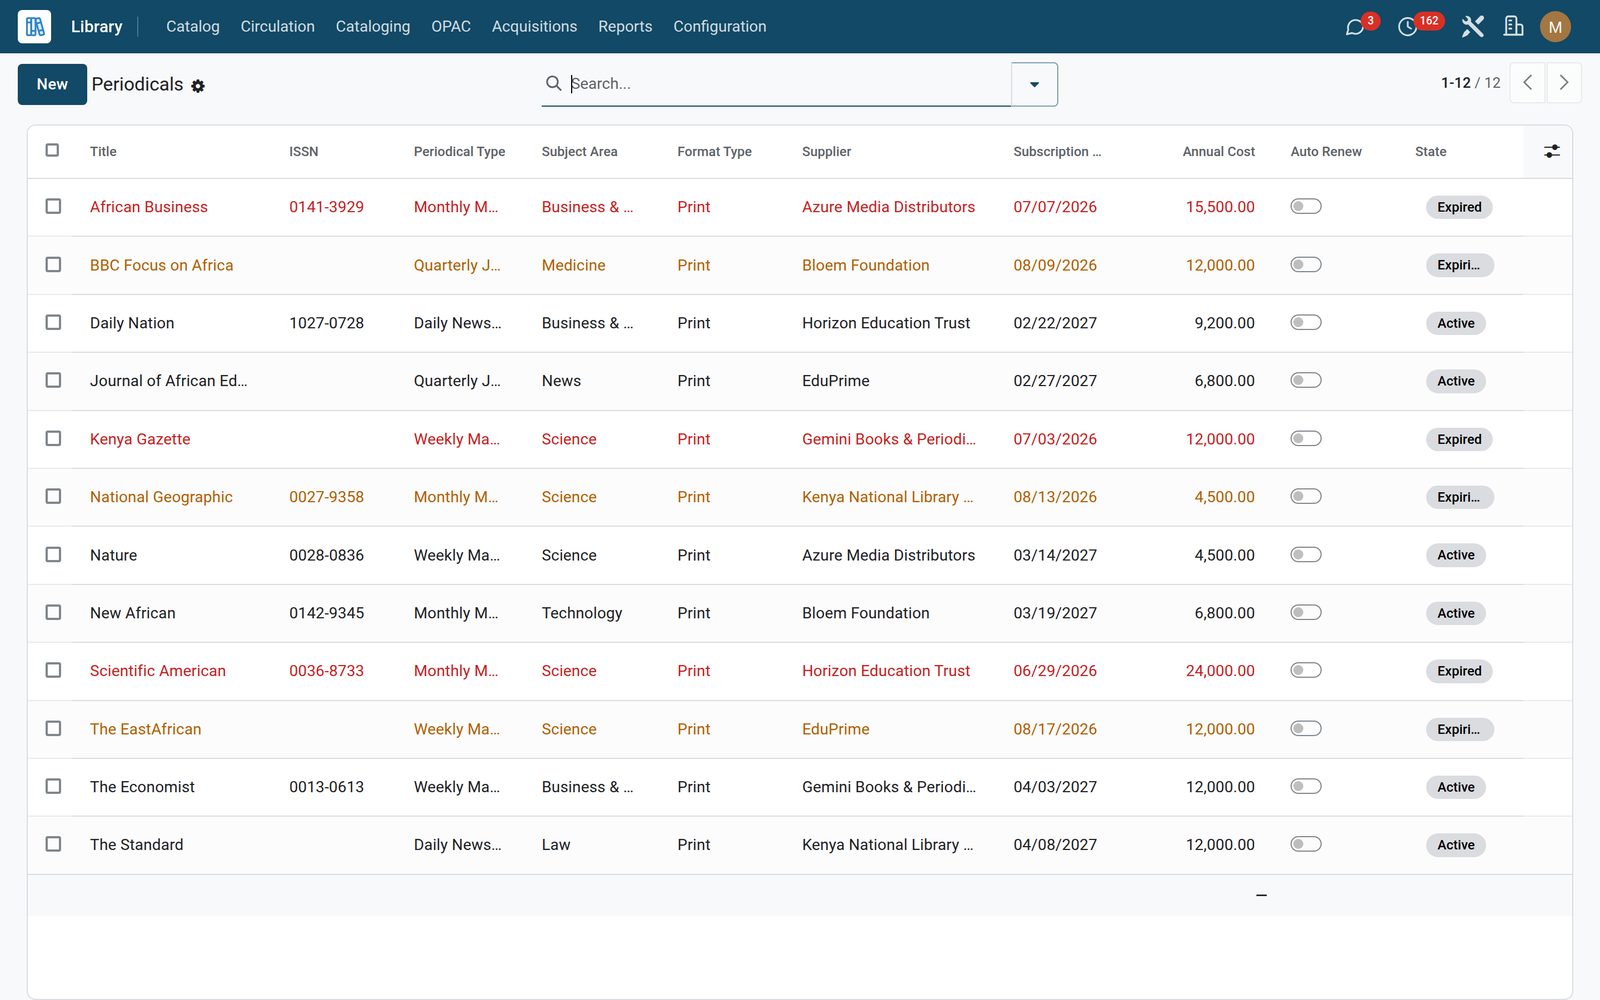Open the Acquisitions menu
This screenshot has height=1000, width=1600.
point(534,27)
